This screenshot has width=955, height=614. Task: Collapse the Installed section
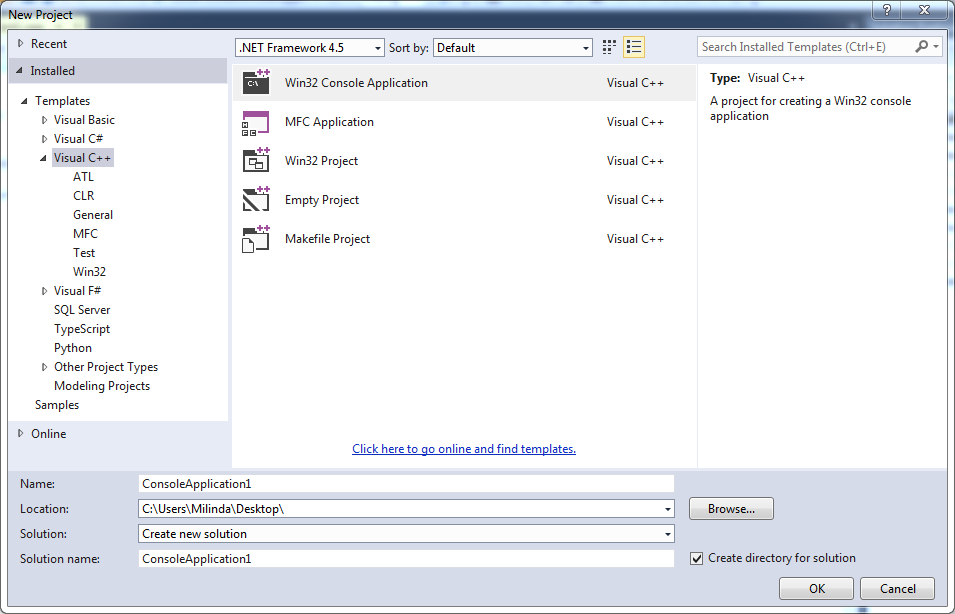click(x=20, y=71)
